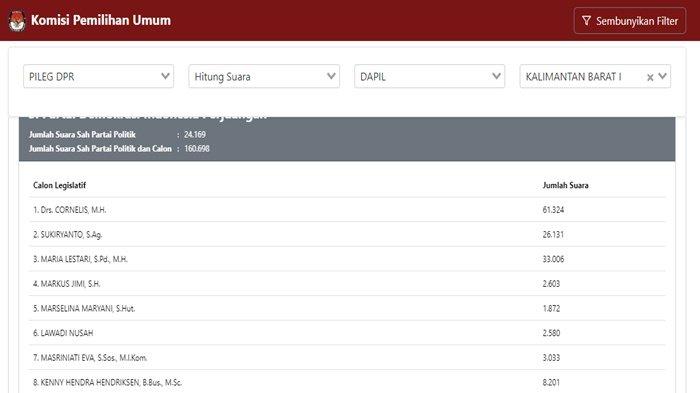Click vote count 61.324
Image resolution: width=700 pixels, height=393 pixels.
pos(553,210)
